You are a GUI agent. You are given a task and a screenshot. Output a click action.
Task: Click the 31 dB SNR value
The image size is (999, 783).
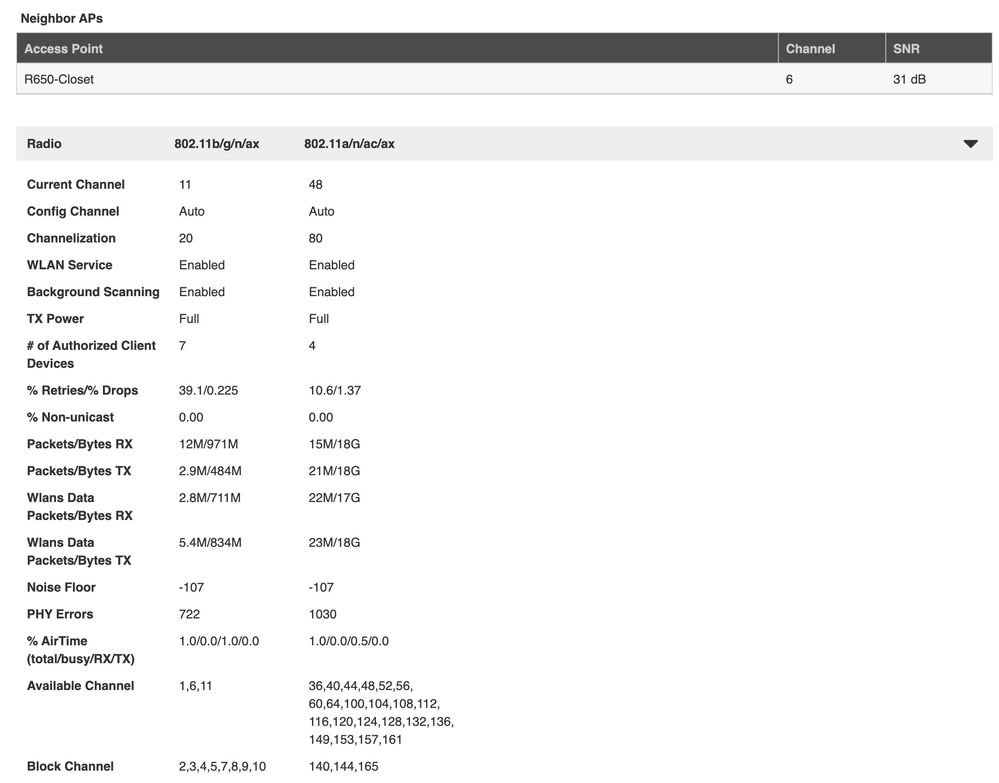pos(909,79)
